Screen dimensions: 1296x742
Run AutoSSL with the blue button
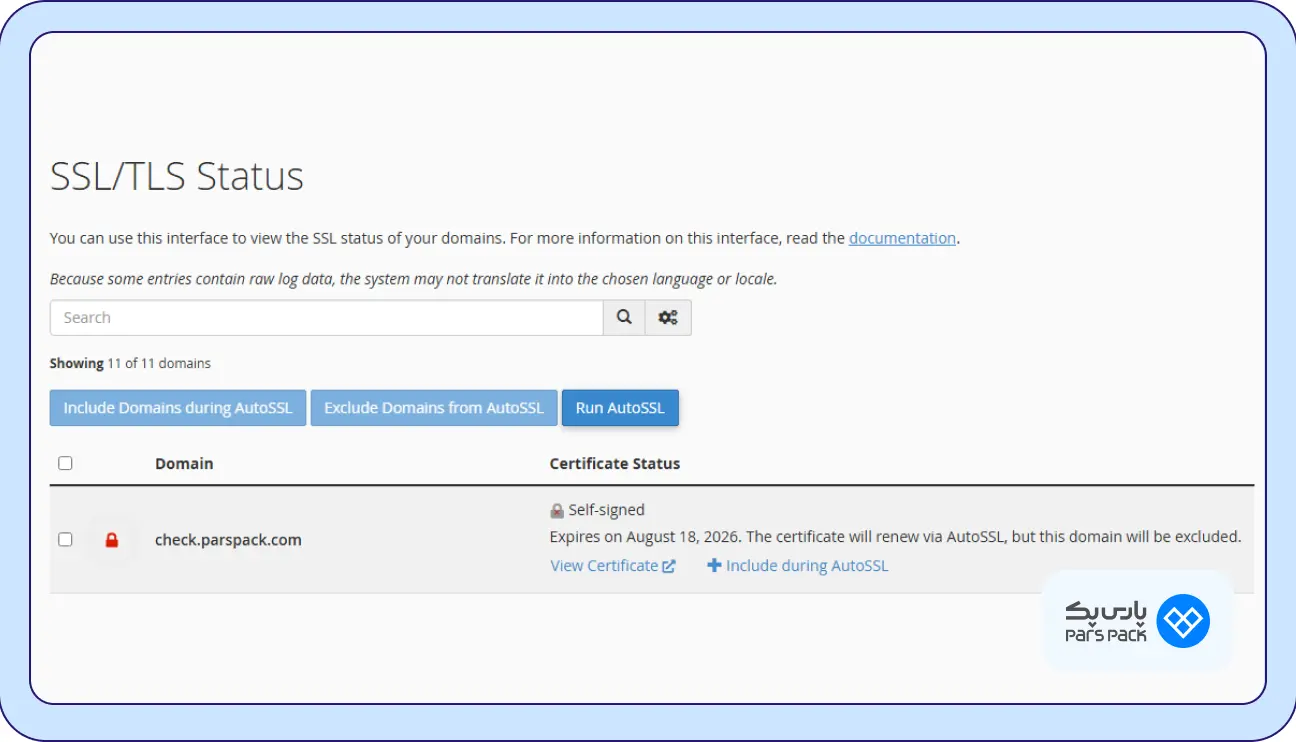point(620,408)
